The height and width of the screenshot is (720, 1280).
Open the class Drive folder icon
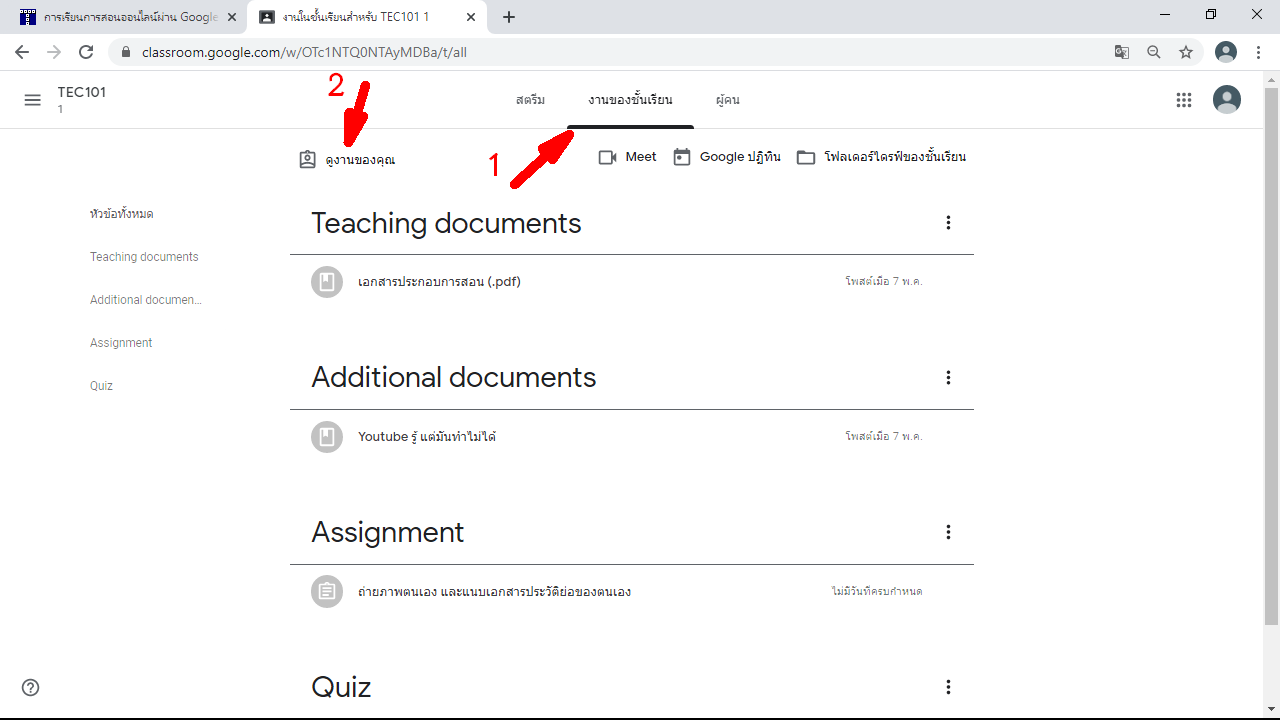pyautogui.click(x=806, y=157)
